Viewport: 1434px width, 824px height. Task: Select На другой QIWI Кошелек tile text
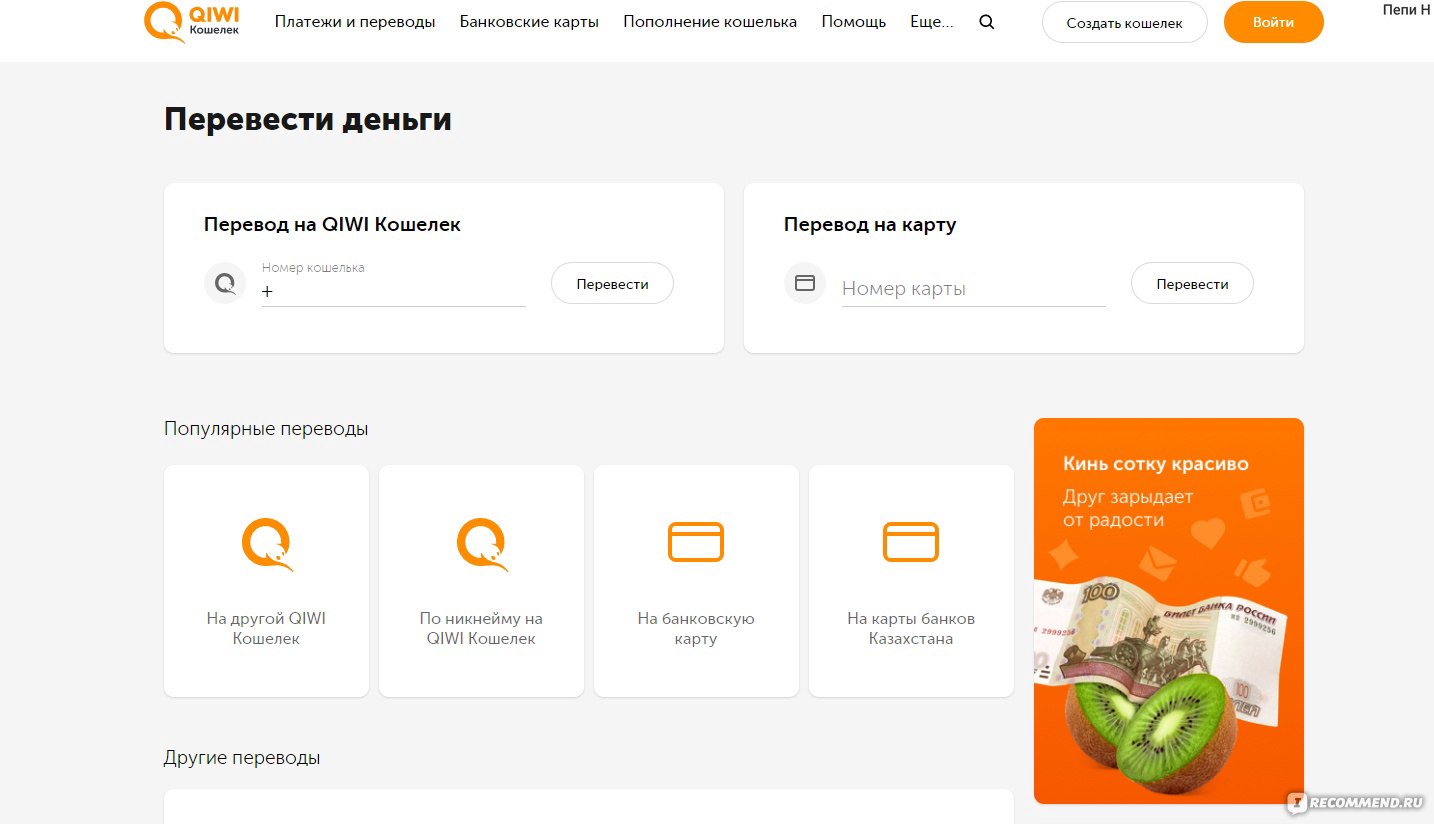coord(266,628)
